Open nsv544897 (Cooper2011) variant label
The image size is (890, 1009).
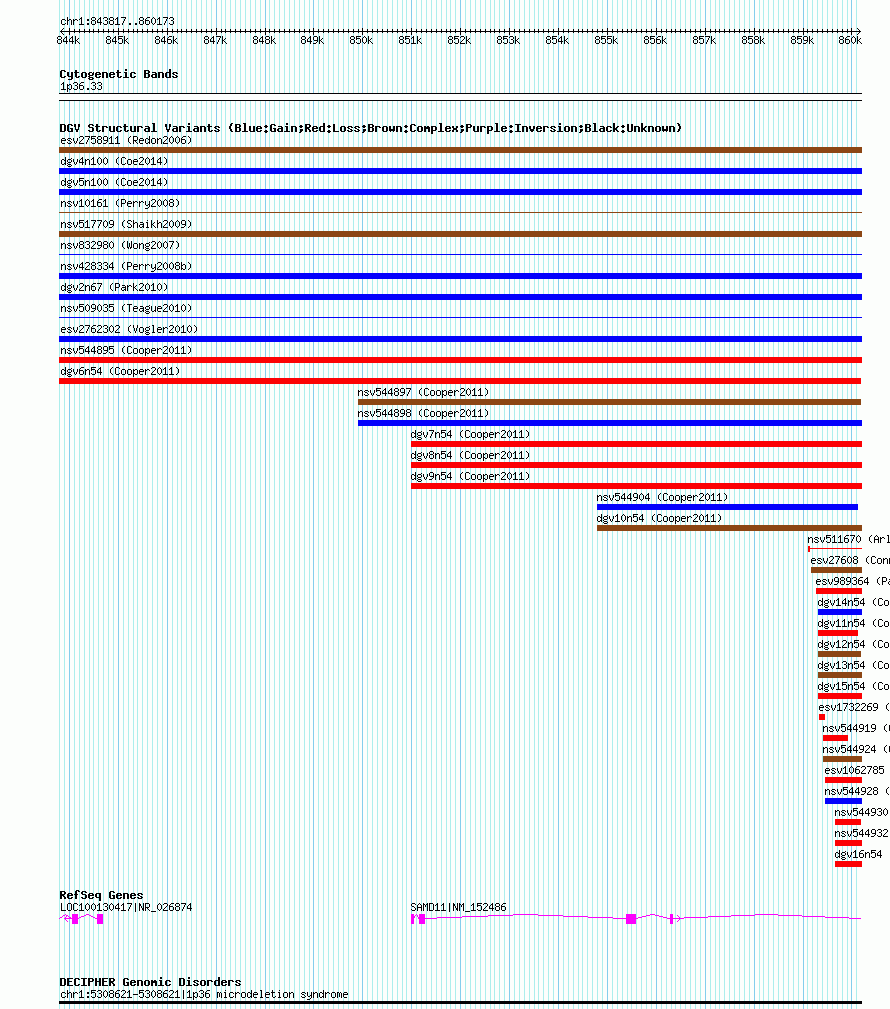pyautogui.click(x=423, y=392)
